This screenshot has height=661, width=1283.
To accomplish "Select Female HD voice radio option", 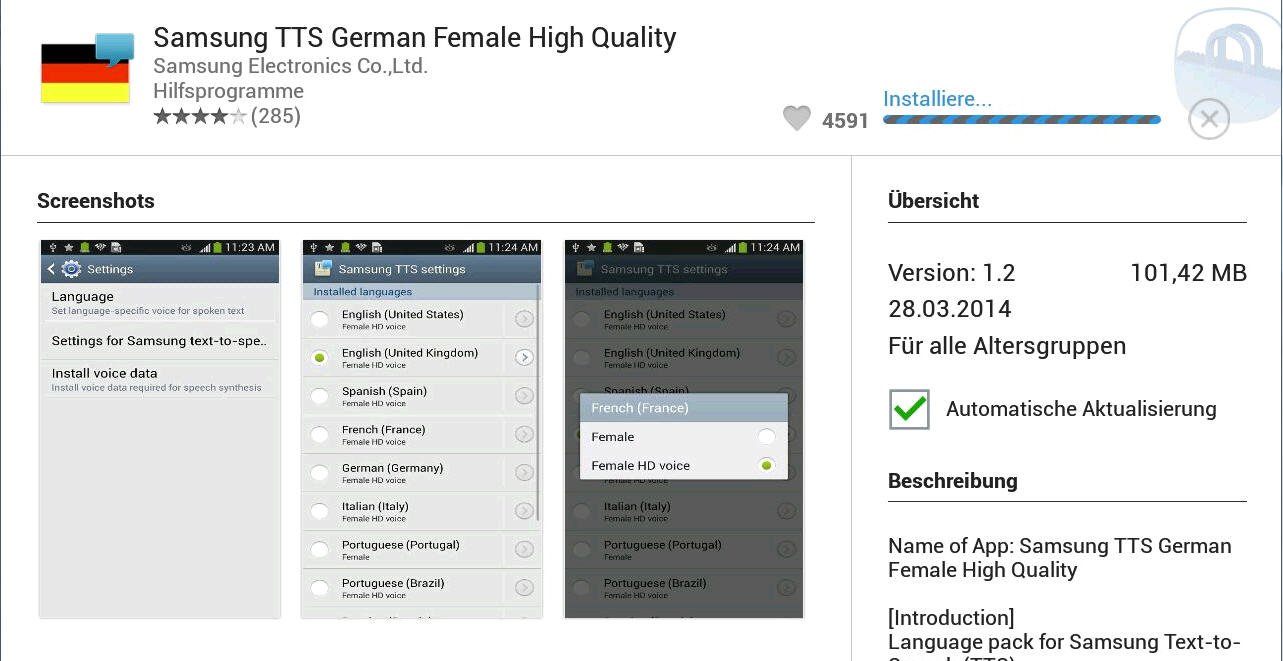I will point(766,465).
